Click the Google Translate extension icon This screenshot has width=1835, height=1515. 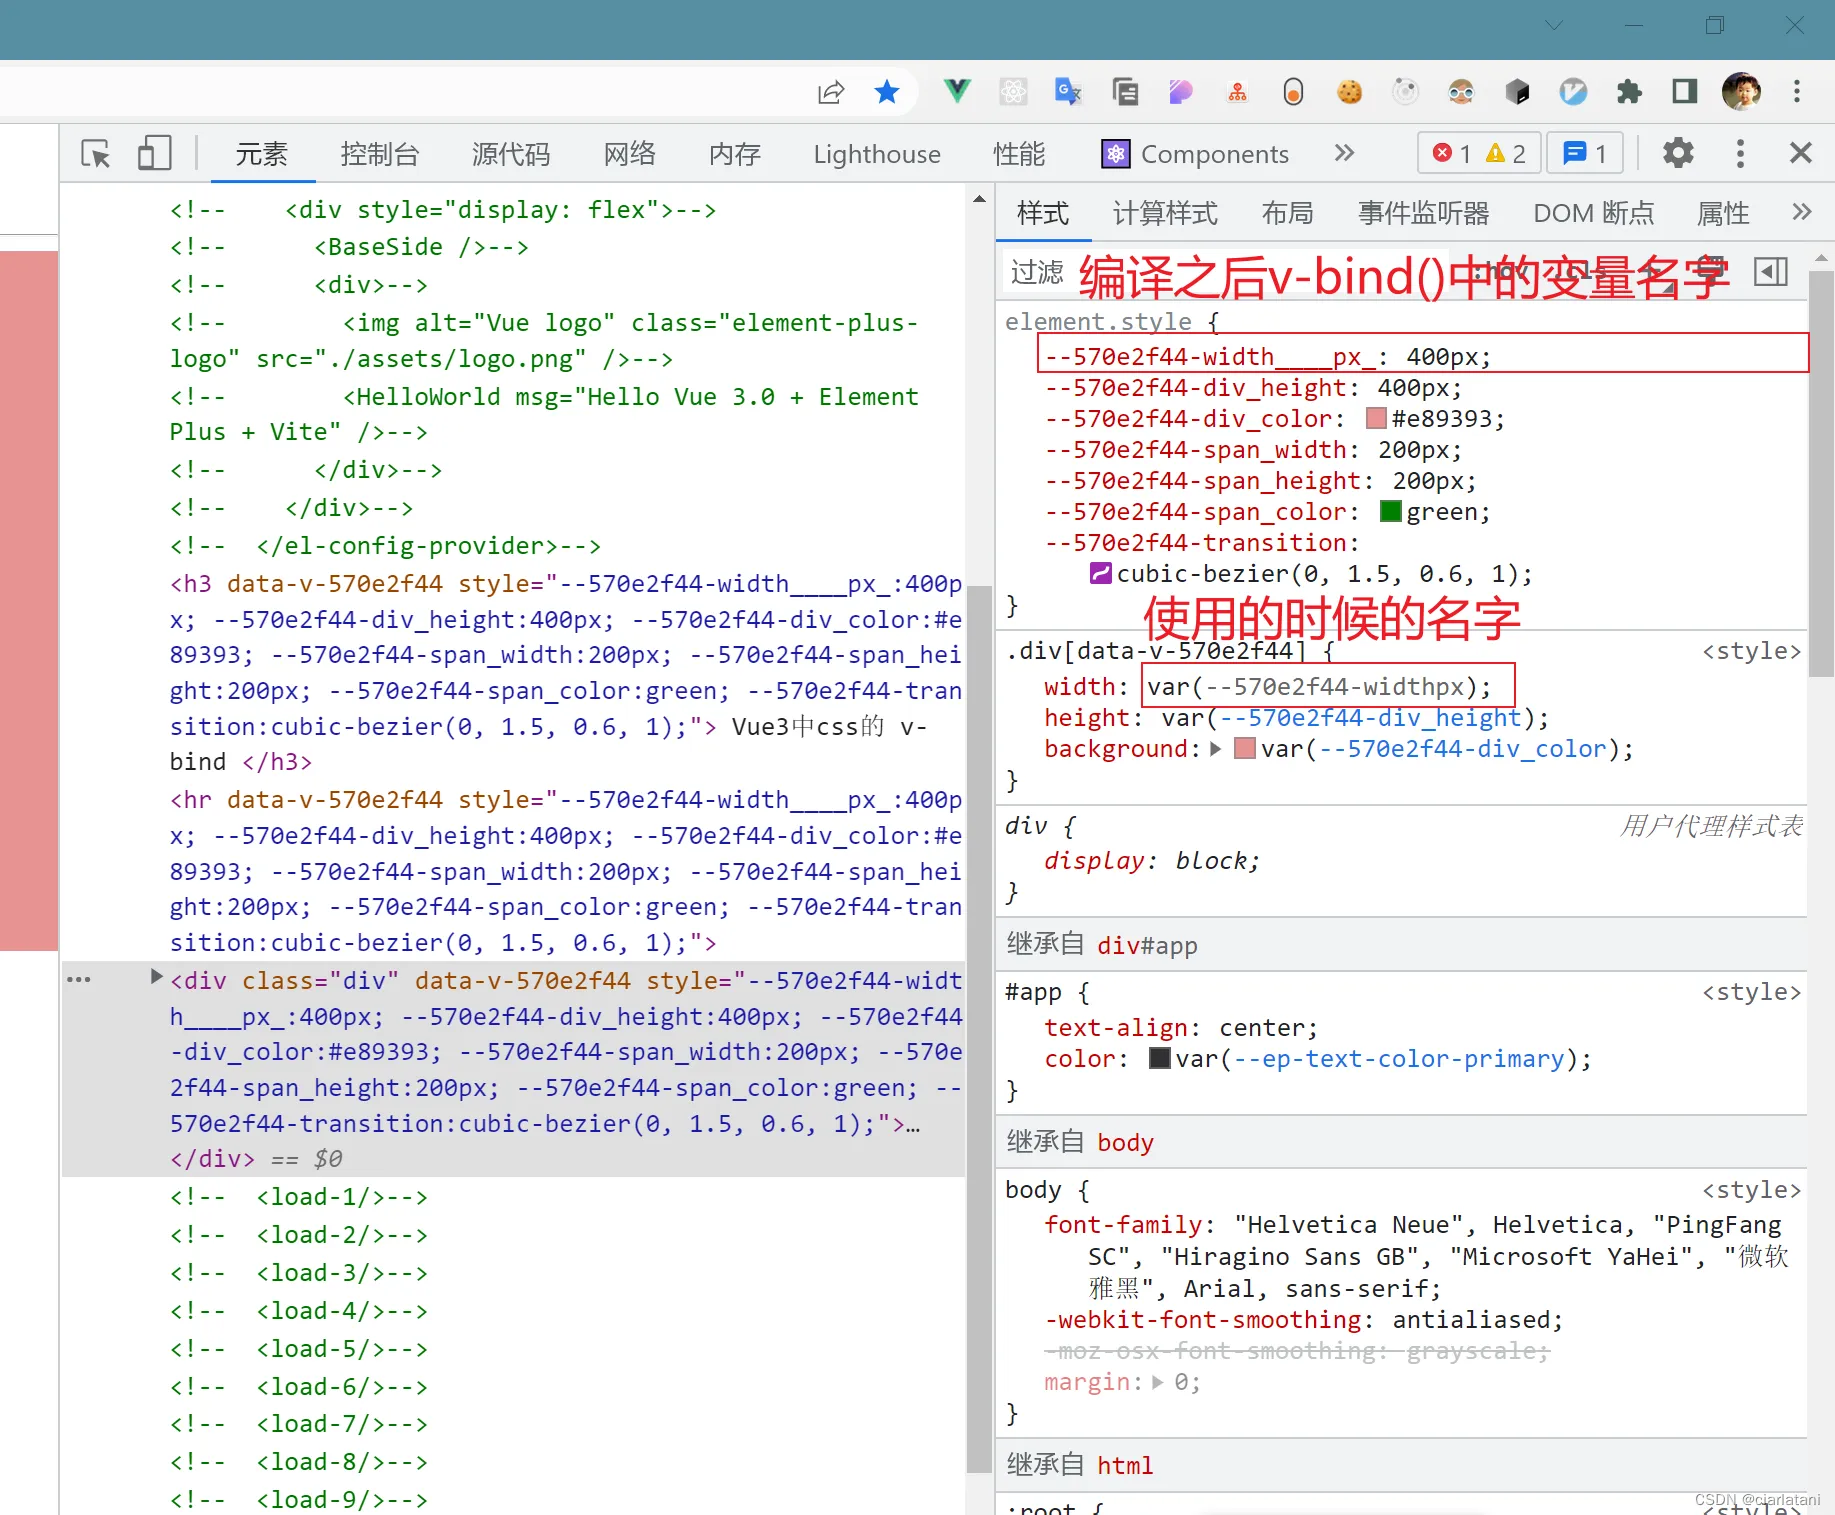1068,92
